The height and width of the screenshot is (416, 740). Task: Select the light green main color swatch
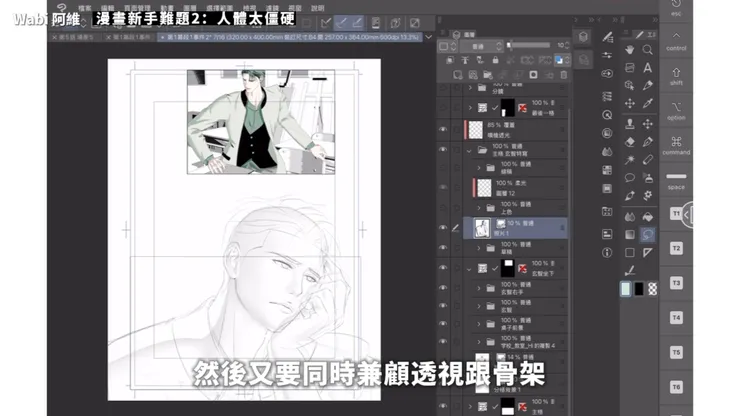tap(626, 289)
